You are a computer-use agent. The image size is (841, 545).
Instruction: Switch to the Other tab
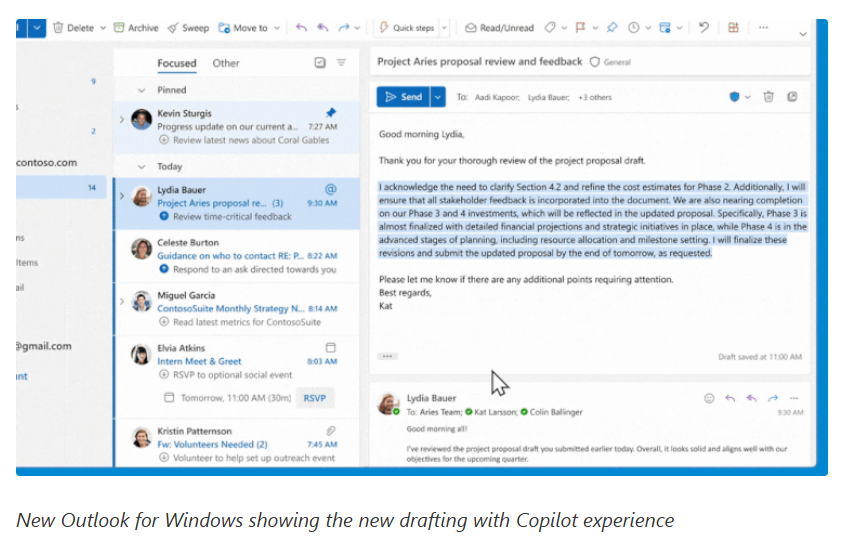[x=226, y=63]
